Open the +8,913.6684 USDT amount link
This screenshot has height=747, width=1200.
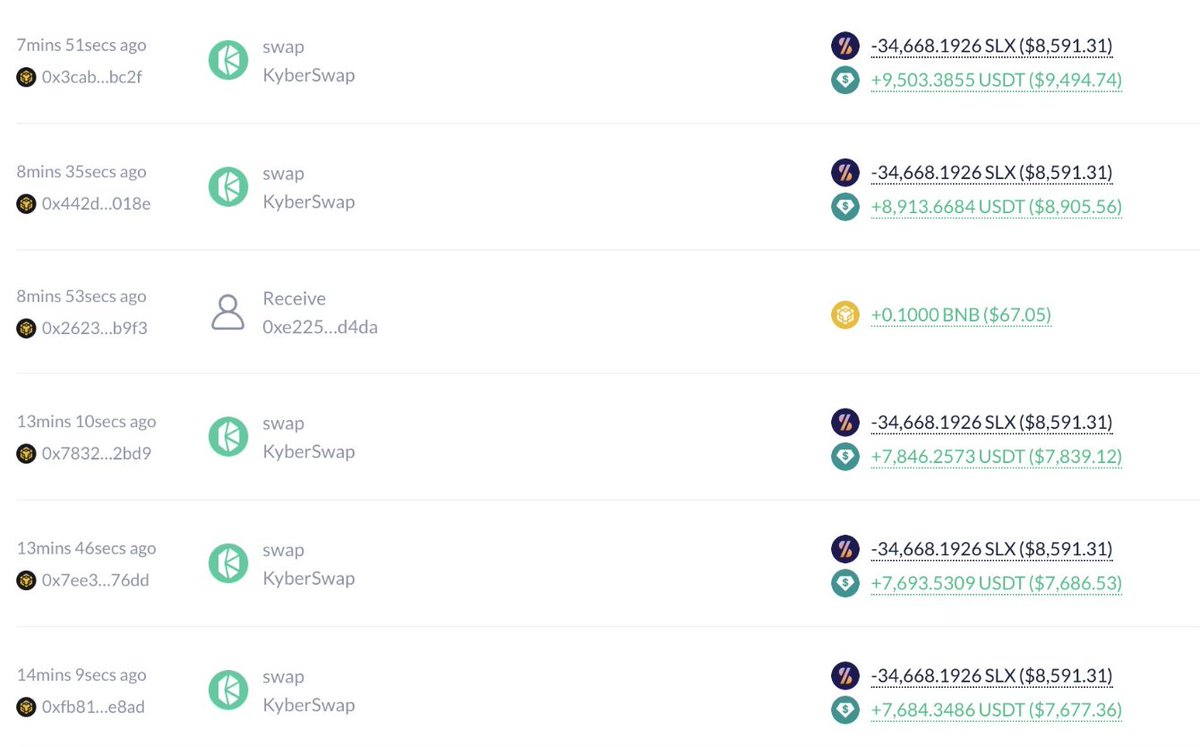pyautogui.click(x=996, y=207)
